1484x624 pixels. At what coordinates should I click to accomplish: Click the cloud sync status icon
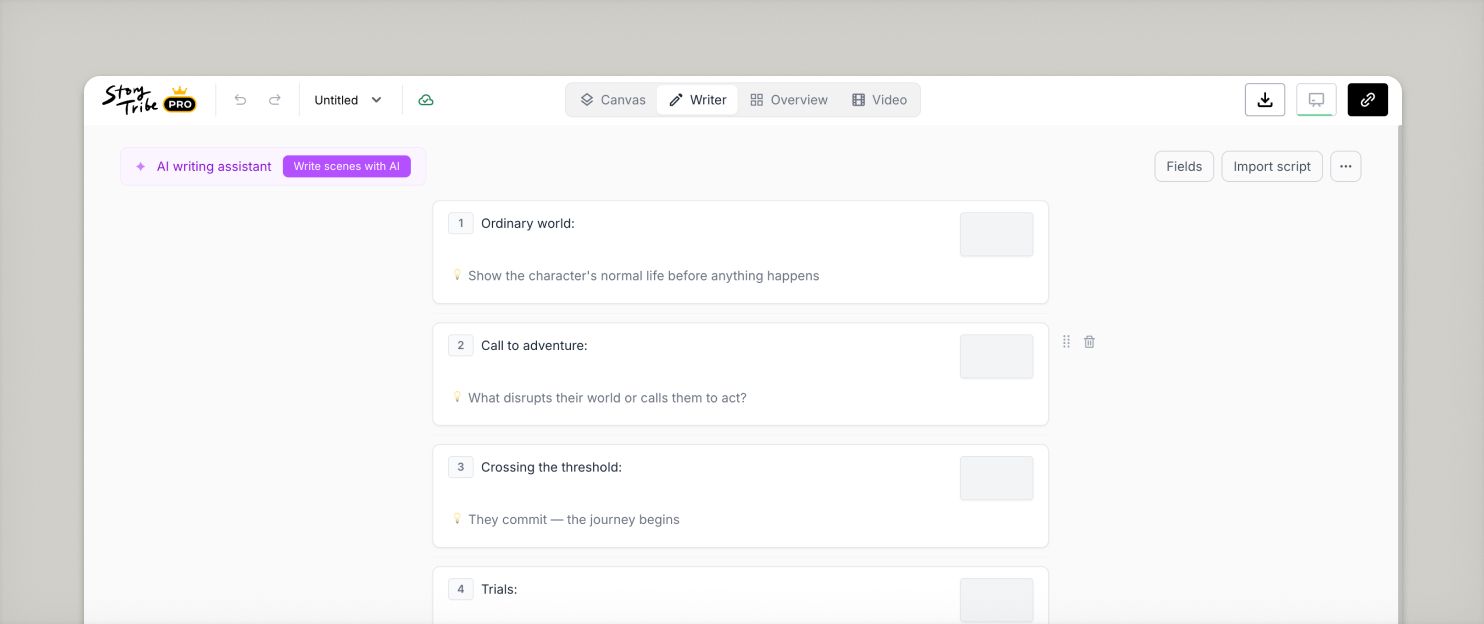pos(426,99)
